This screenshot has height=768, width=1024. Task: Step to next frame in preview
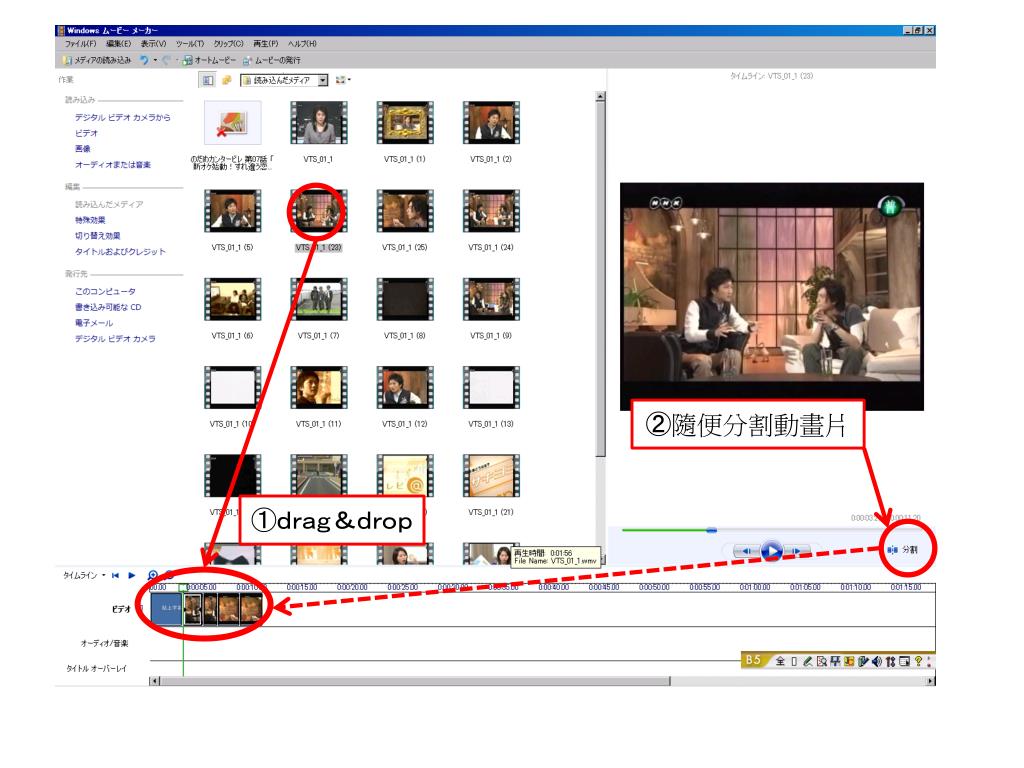click(x=797, y=552)
